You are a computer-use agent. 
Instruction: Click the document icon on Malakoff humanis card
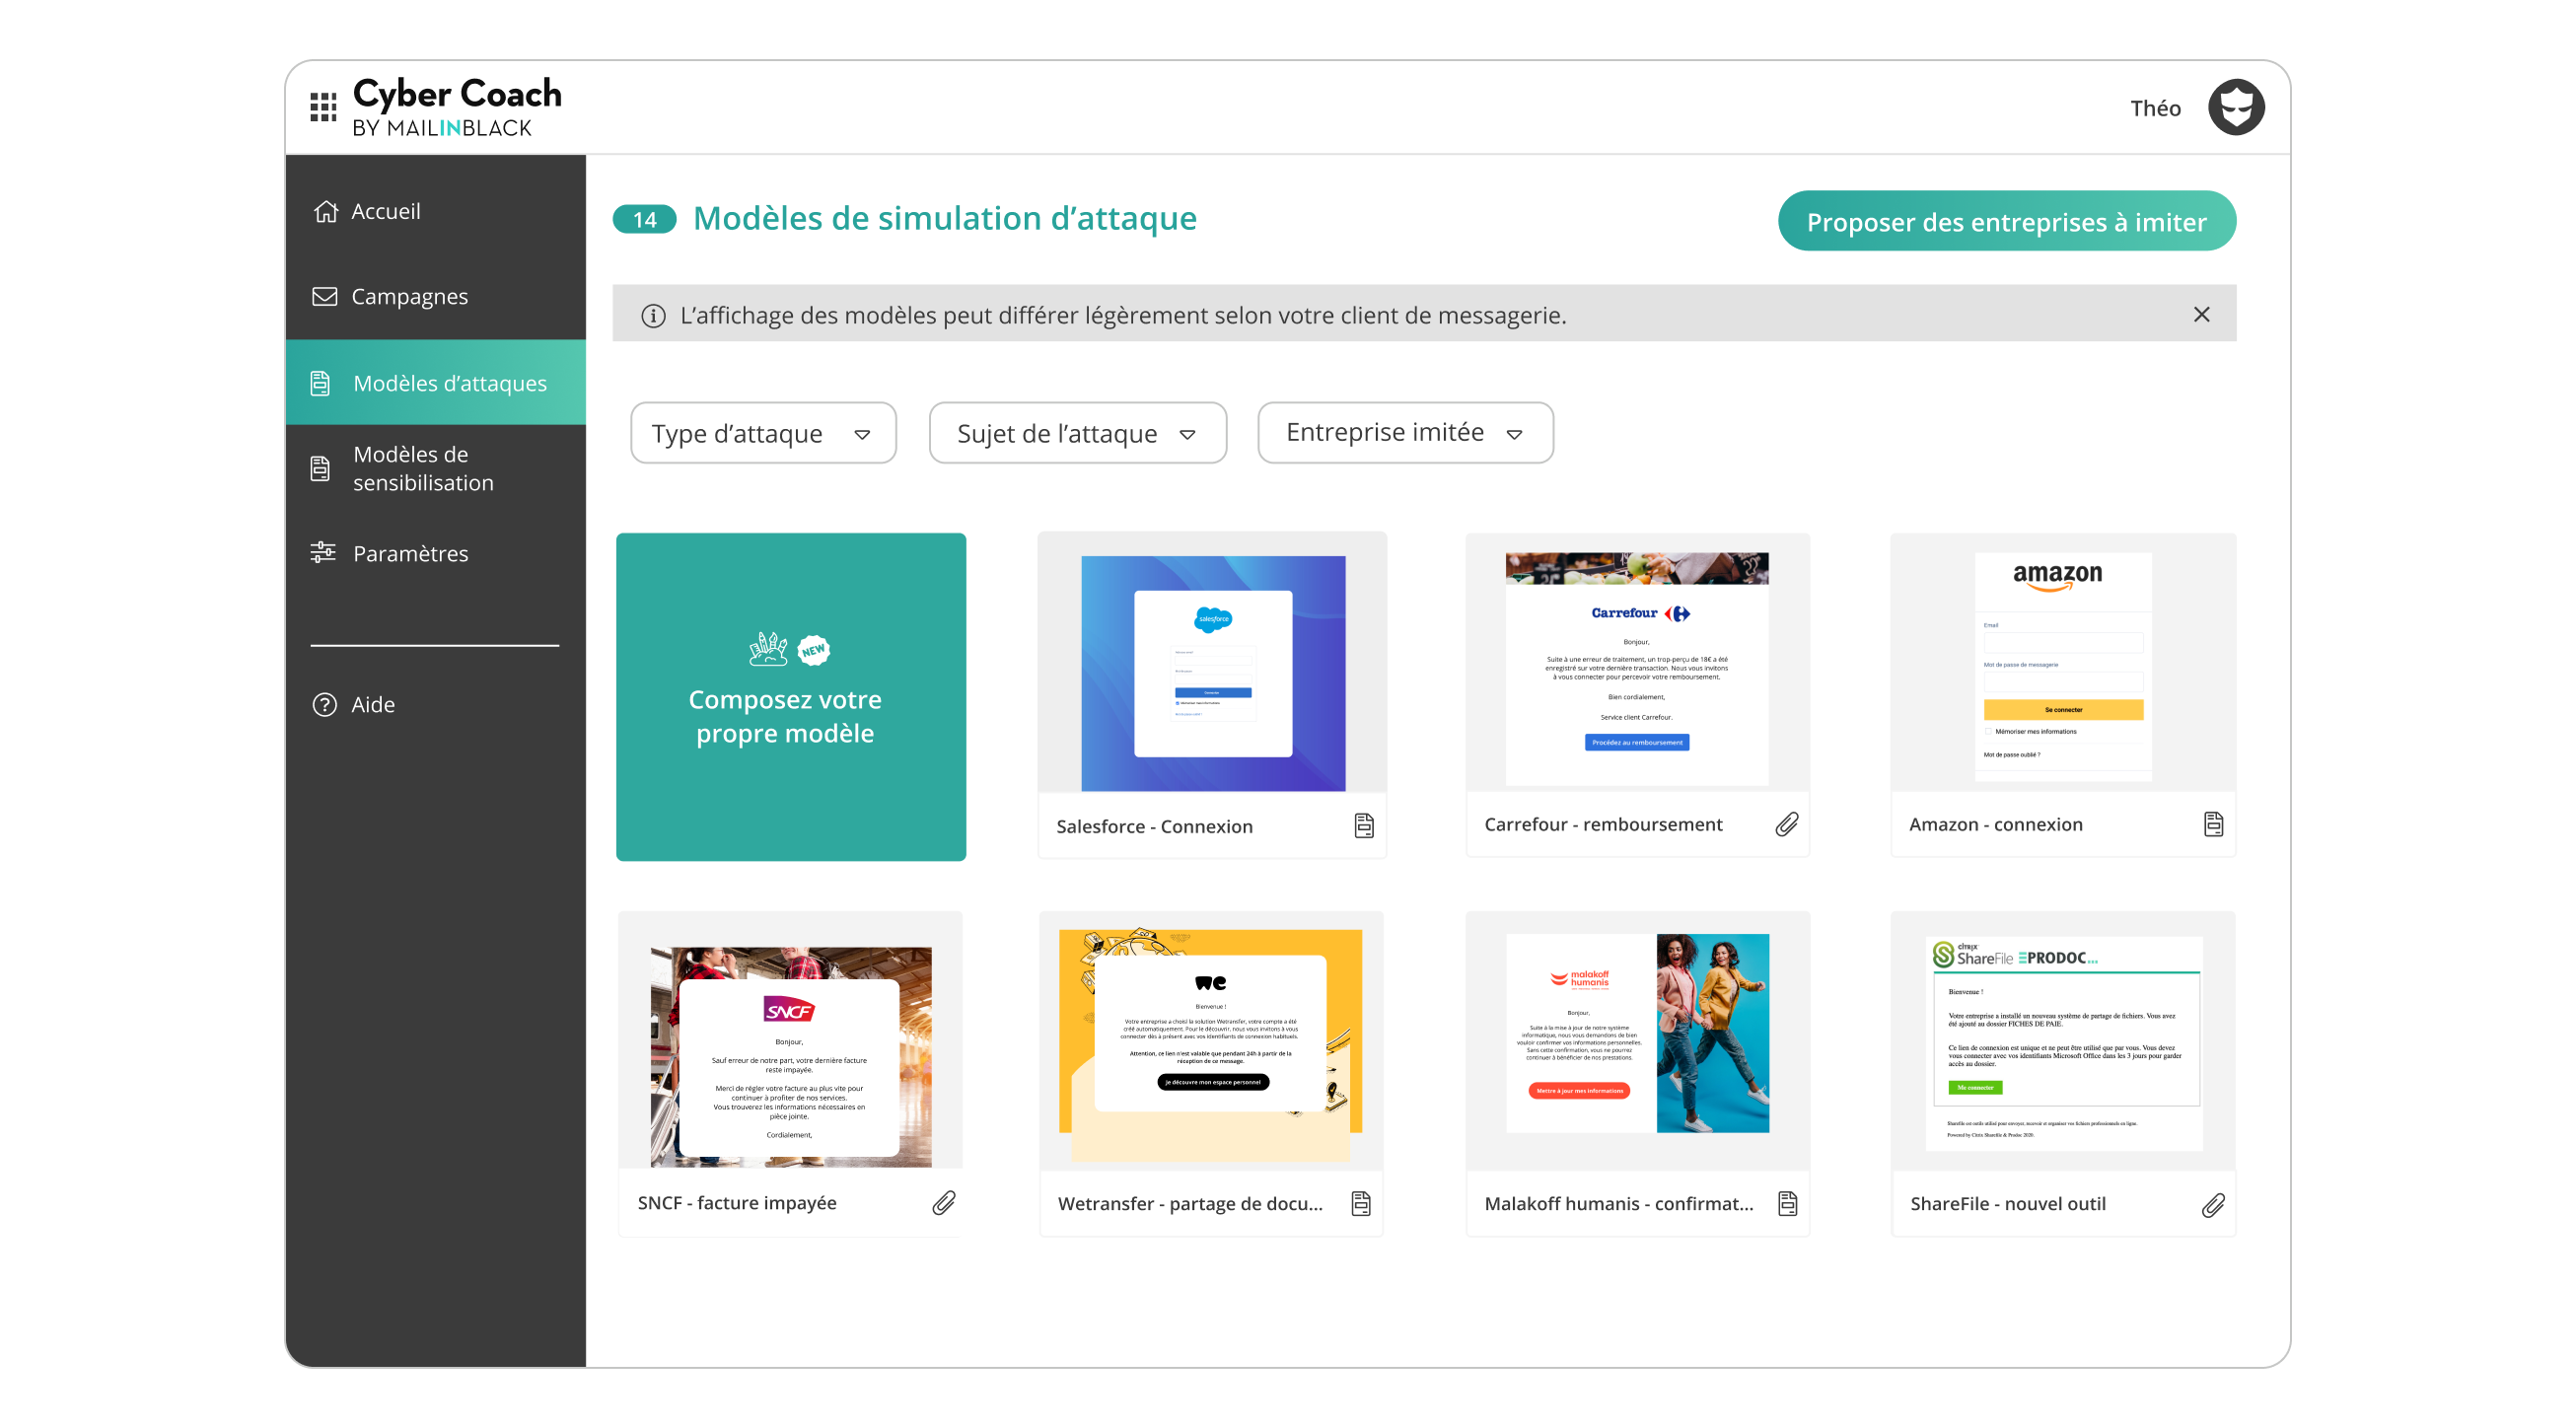point(1788,1203)
